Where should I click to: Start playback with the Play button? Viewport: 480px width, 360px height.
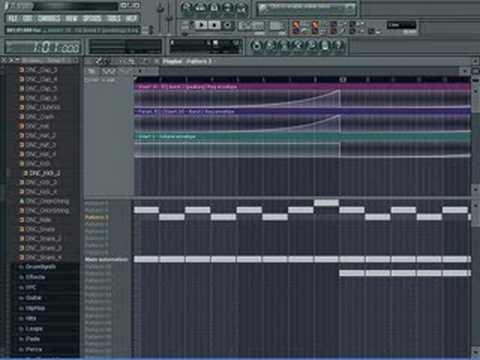click(201, 25)
